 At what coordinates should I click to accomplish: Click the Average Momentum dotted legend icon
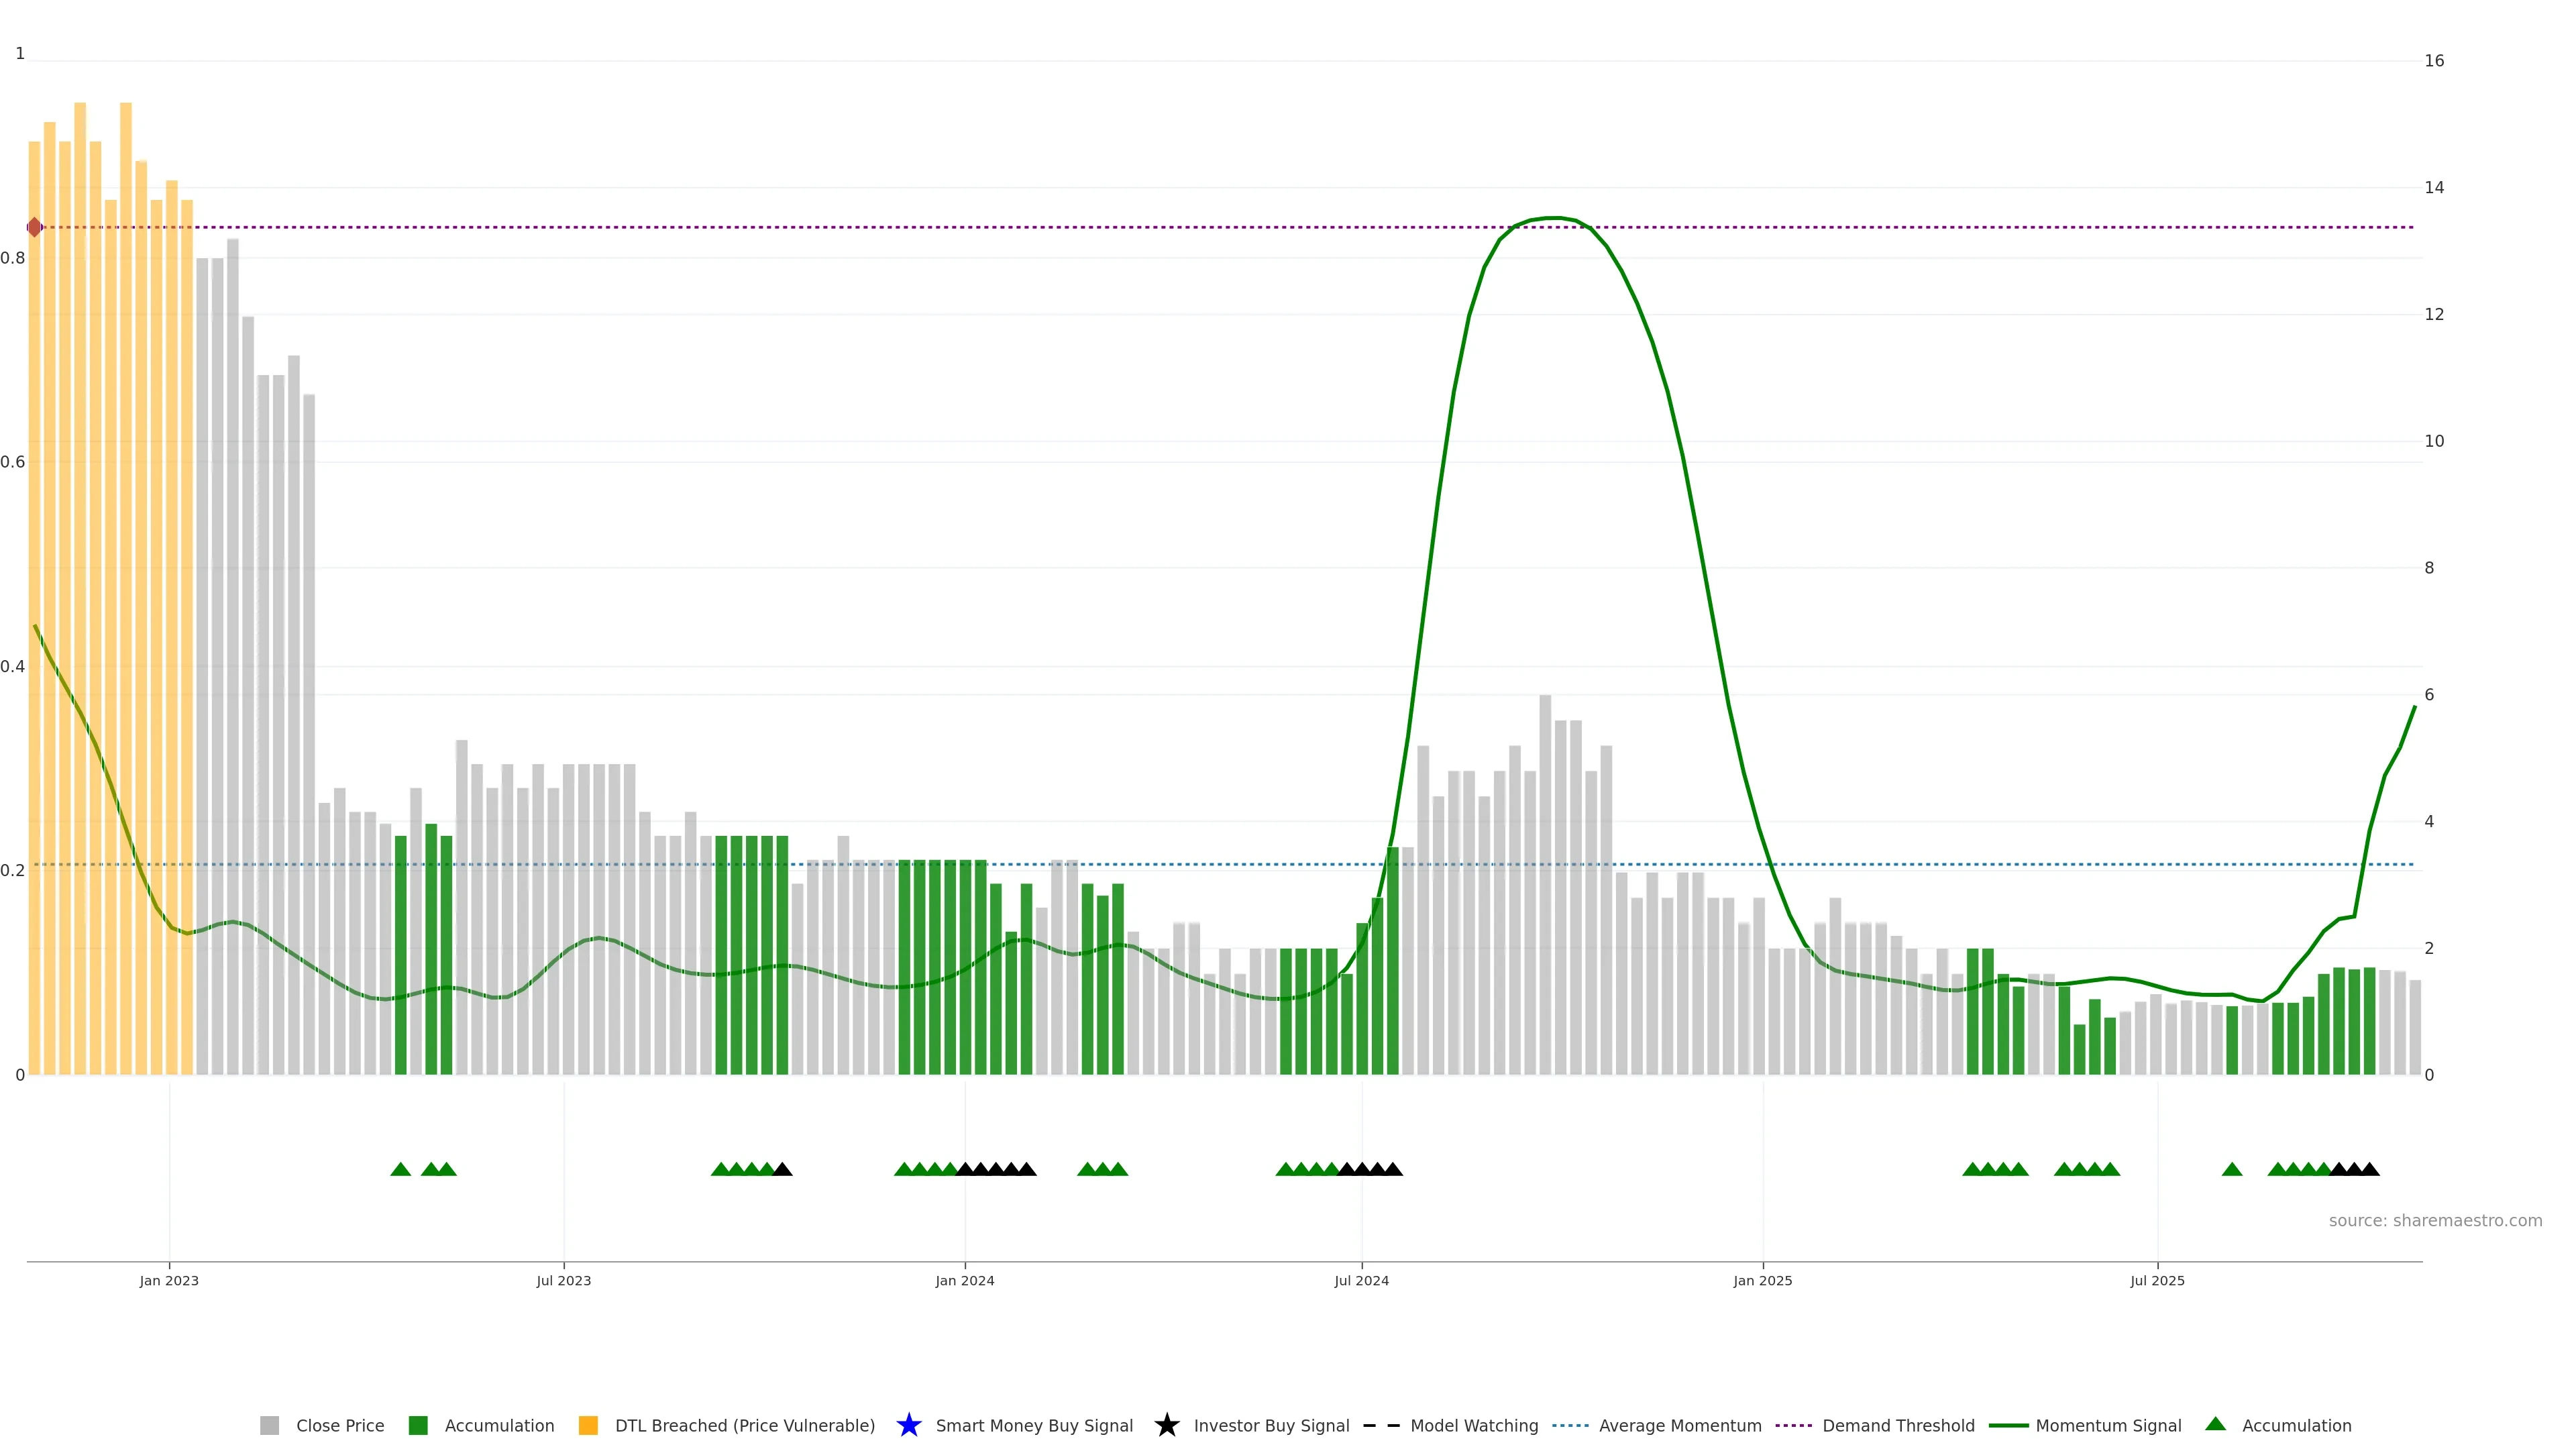click(1570, 1425)
